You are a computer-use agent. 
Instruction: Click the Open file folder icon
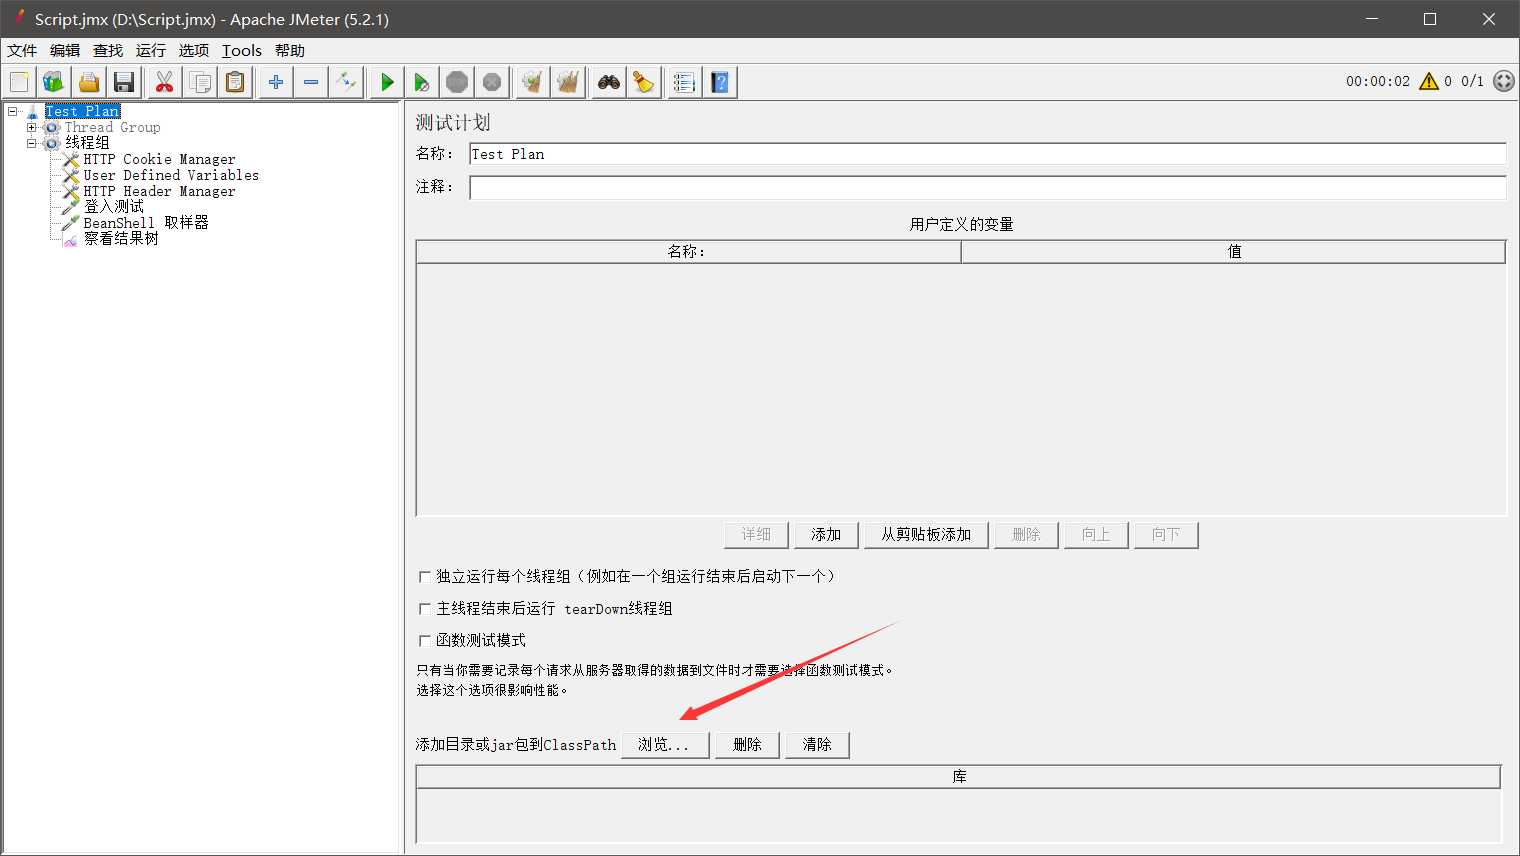coord(89,82)
